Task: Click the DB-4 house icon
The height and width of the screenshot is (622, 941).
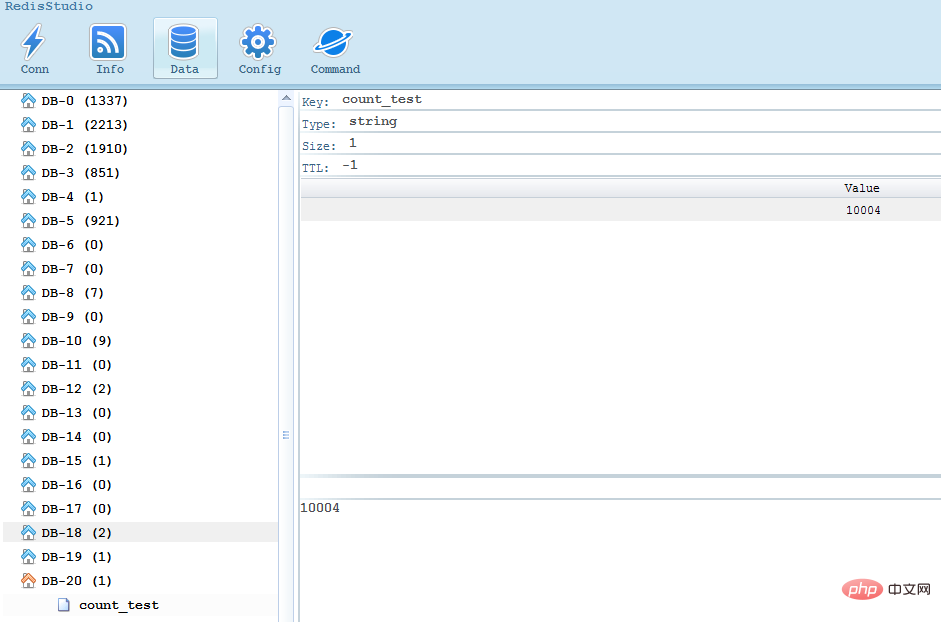Action: tap(28, 196)
